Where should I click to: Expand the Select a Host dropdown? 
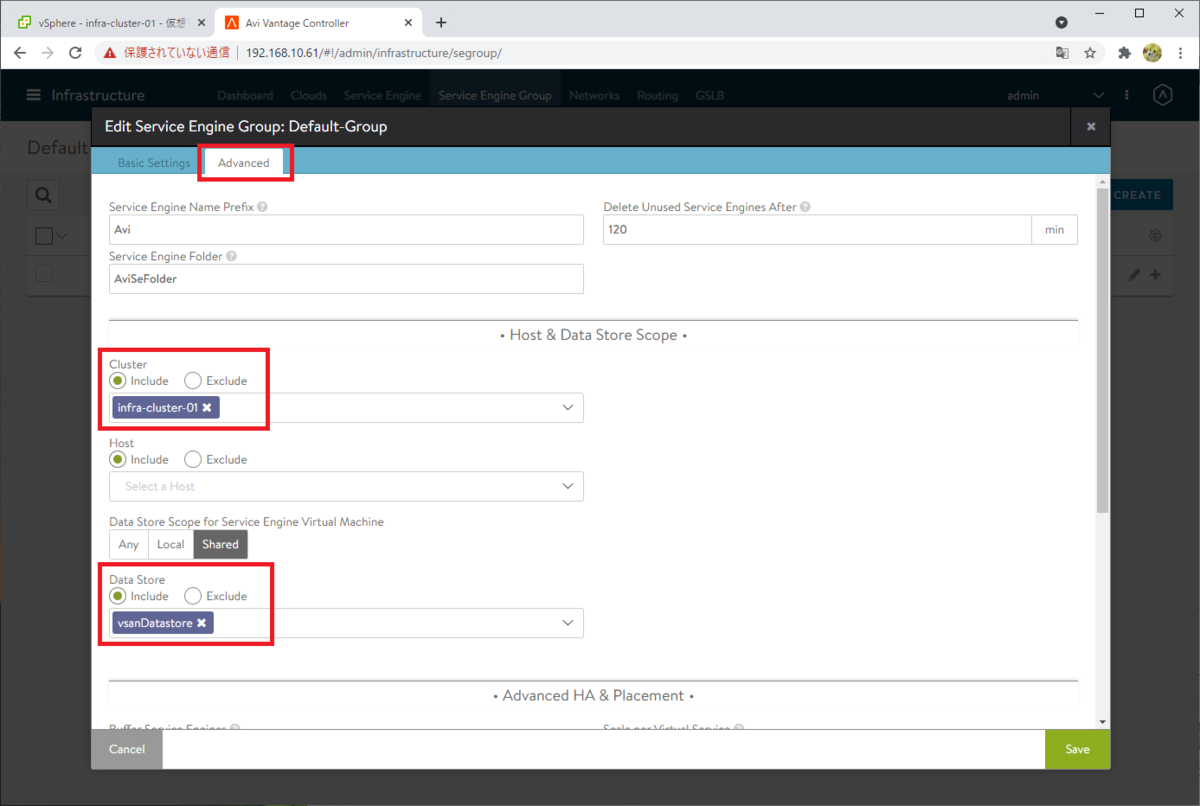pos(568,486)
